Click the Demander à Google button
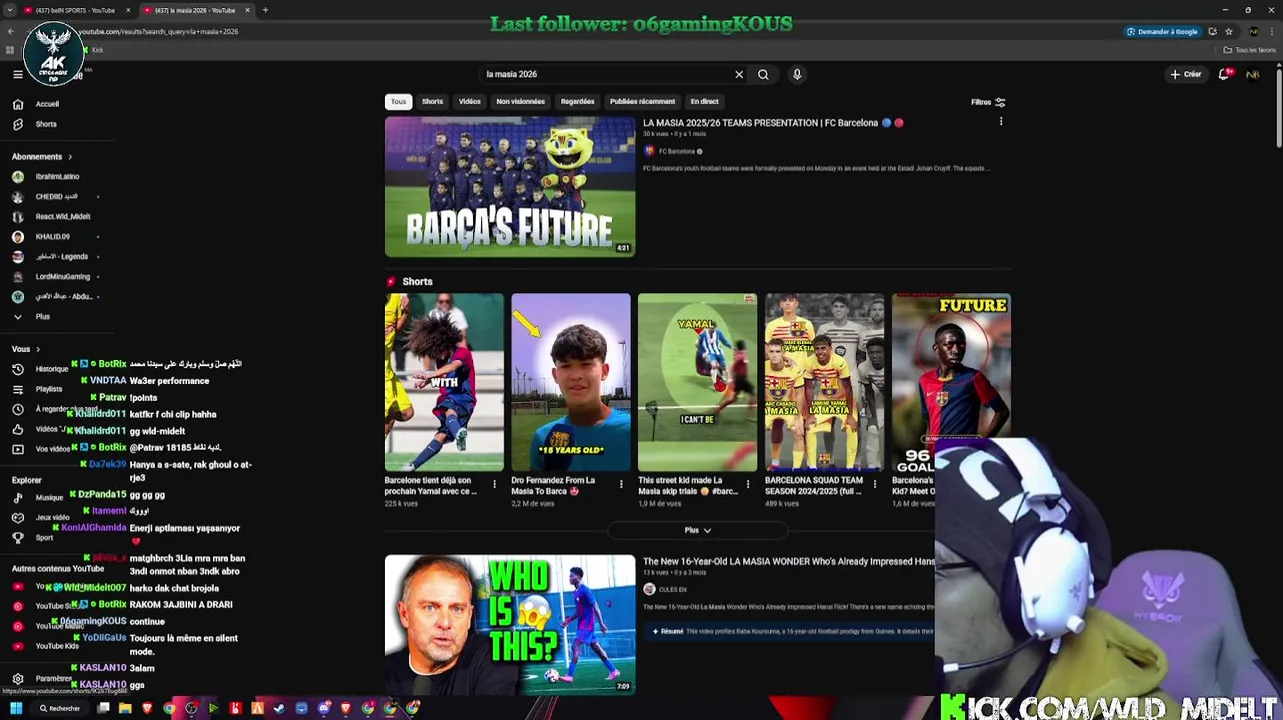The height and width of the screenshot is (720, 1283). click(1162, 31)
